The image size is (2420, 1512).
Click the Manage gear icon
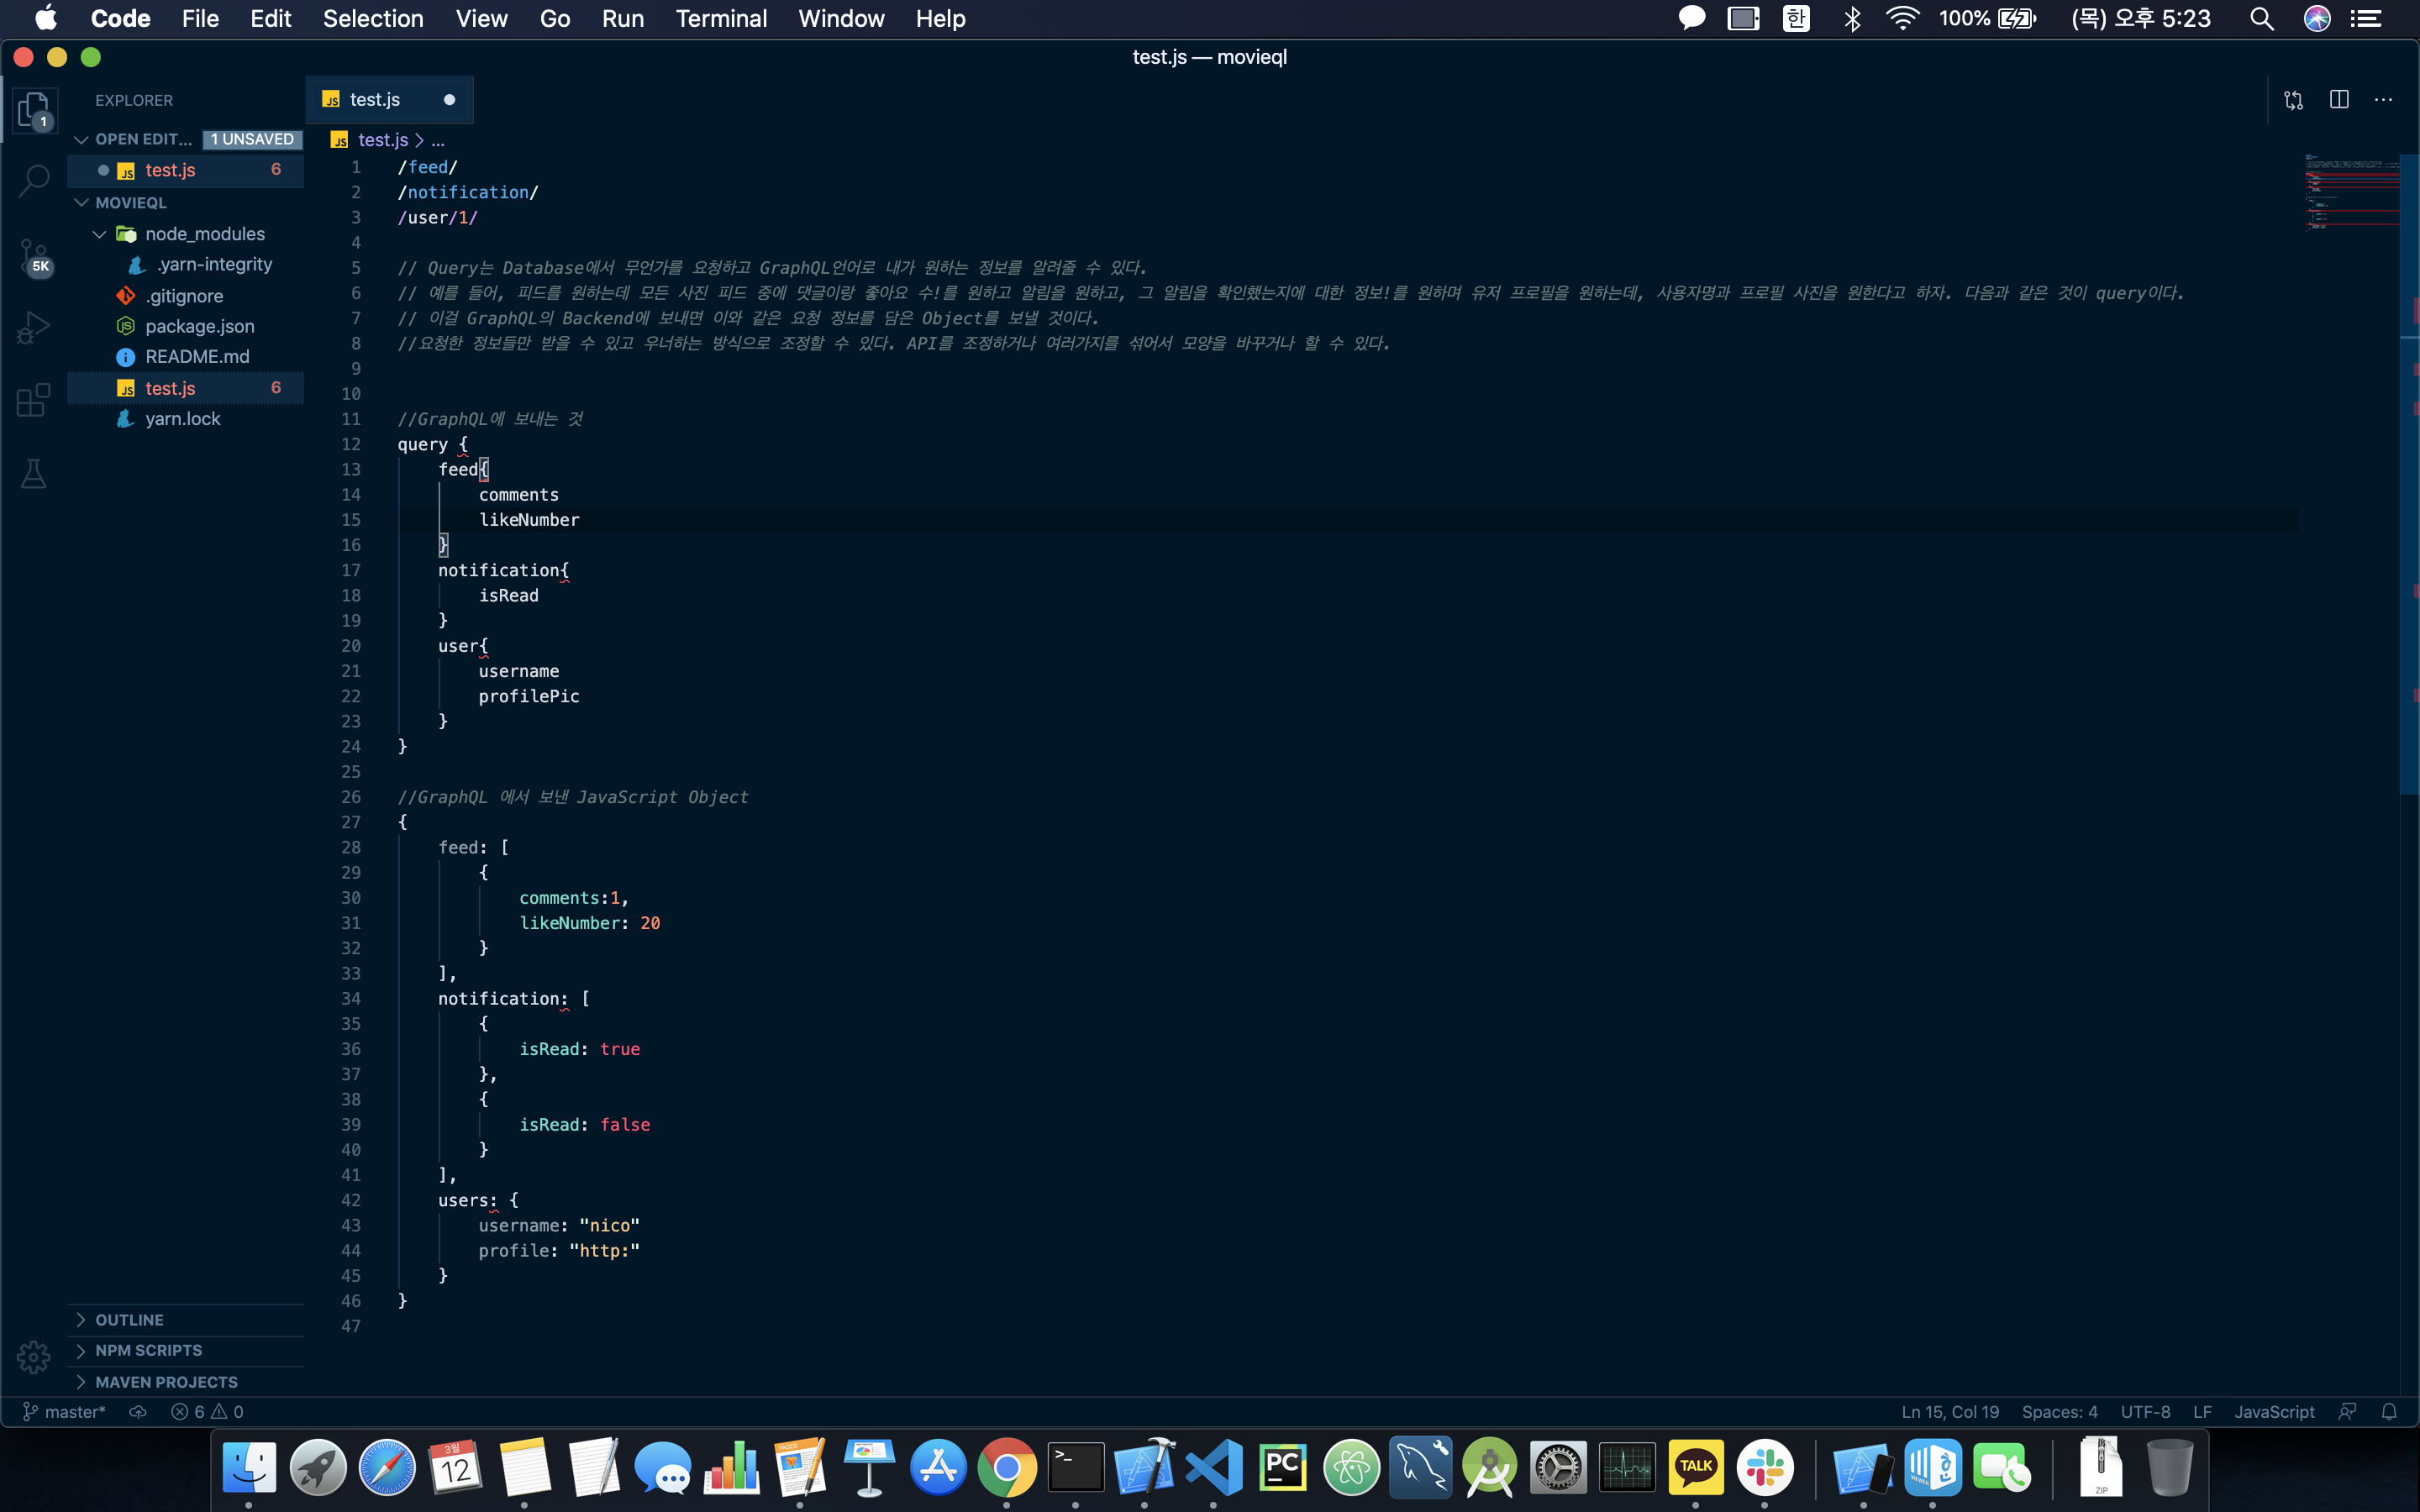34,1357
